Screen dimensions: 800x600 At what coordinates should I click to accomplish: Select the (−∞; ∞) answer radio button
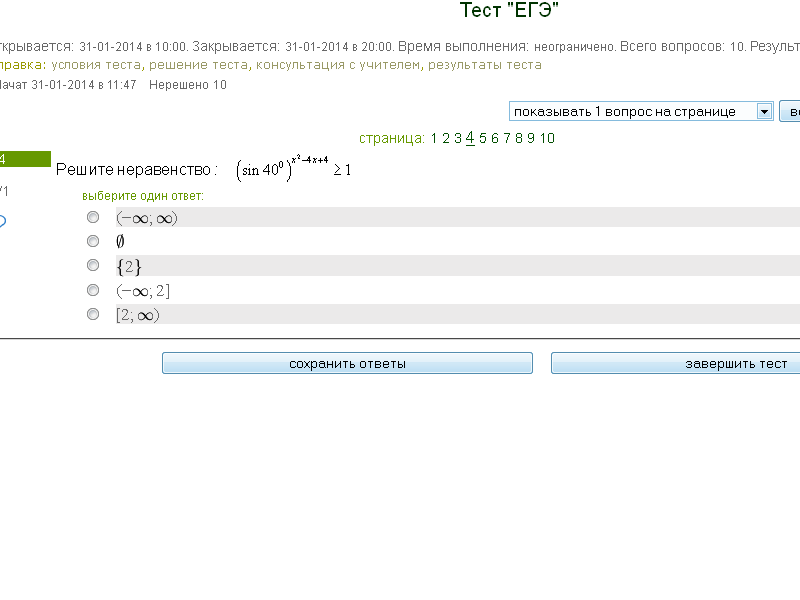[x=93, y=217]
